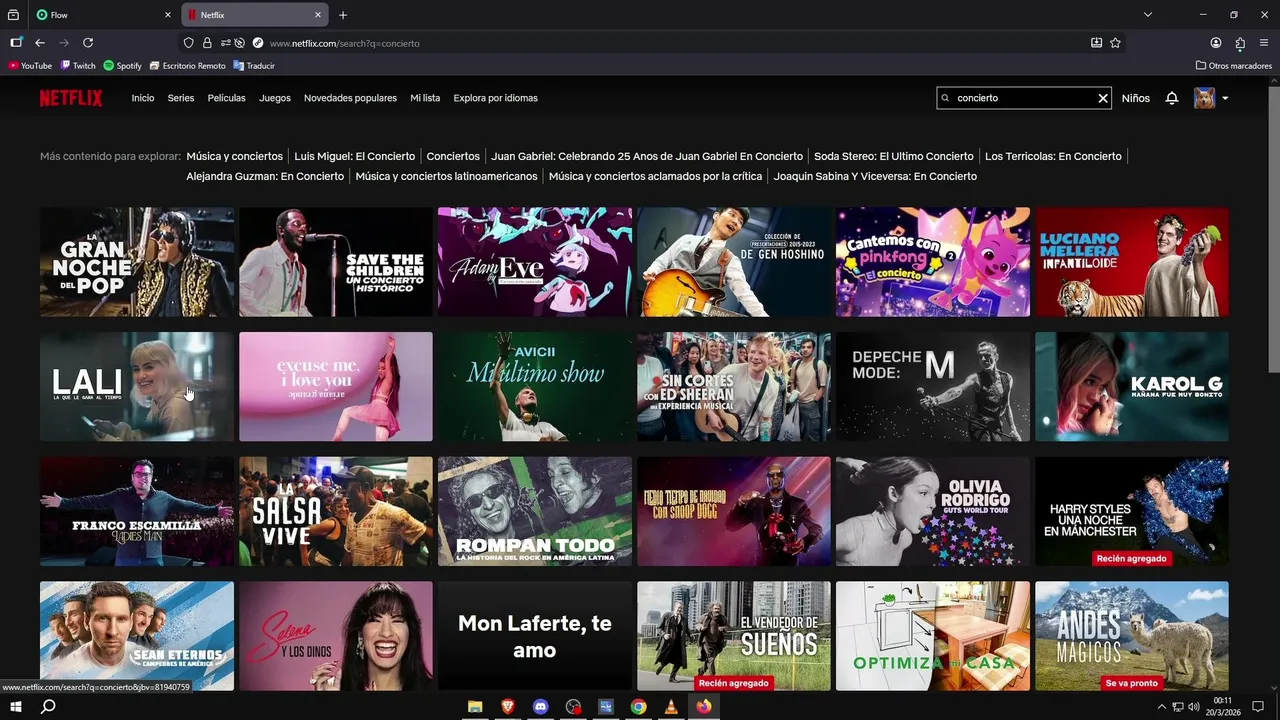Open the Juegos menu item

(275, 98)
